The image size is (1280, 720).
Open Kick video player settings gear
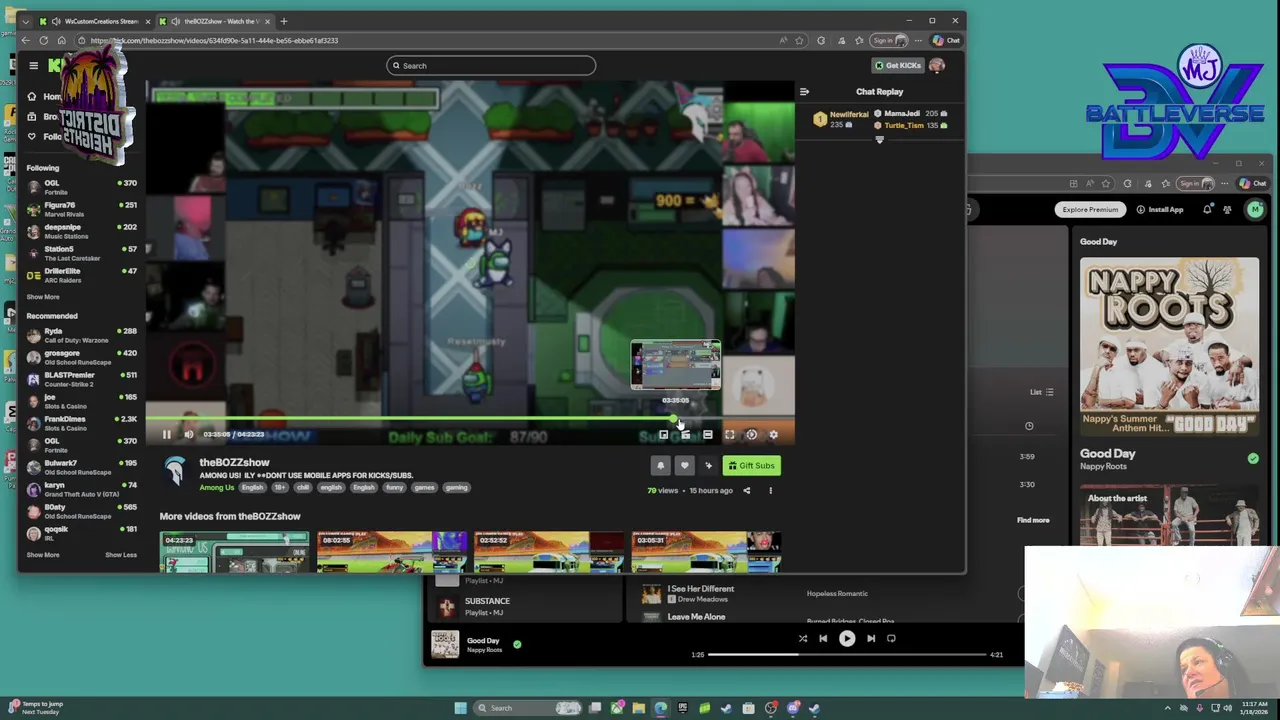[773, 434]
